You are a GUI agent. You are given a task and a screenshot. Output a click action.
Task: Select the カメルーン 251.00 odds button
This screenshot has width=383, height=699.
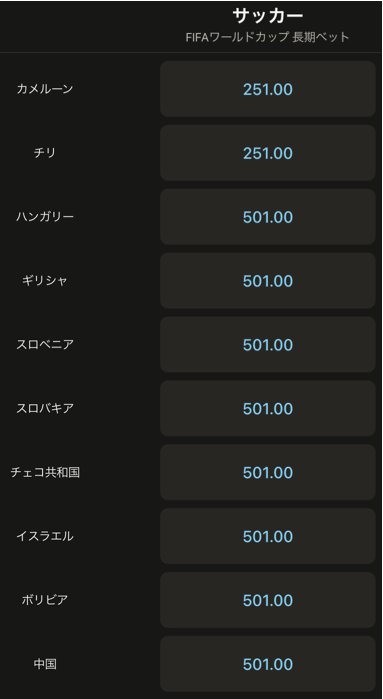(x=268, y=89)
